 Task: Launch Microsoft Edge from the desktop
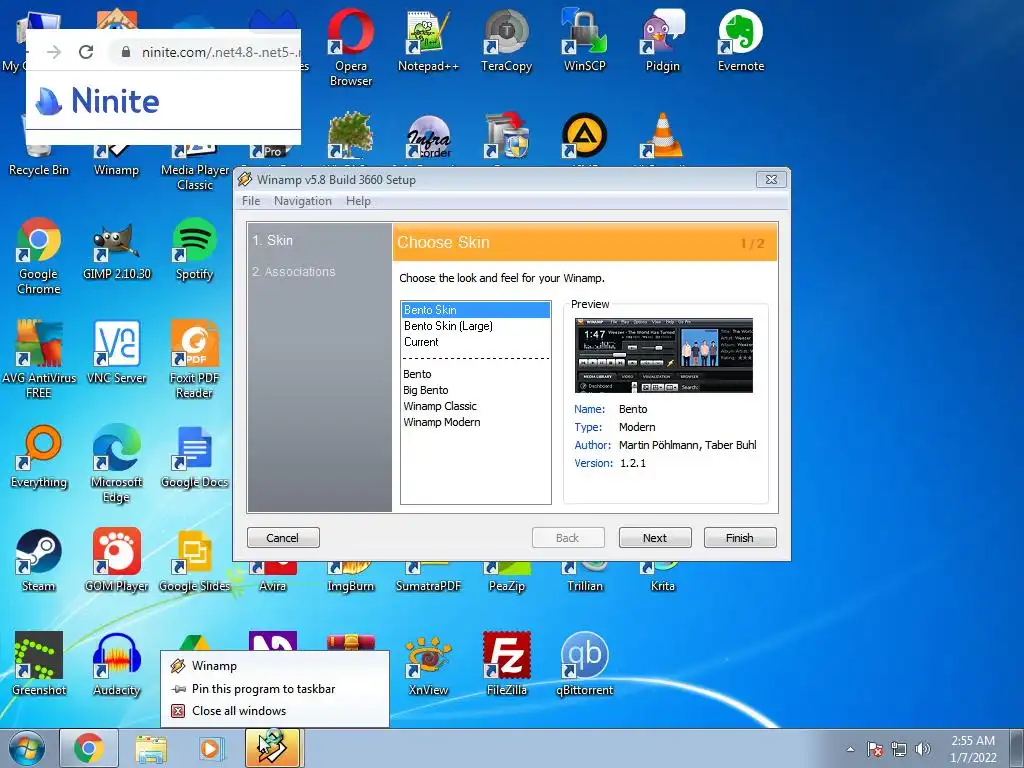(116, 464)
